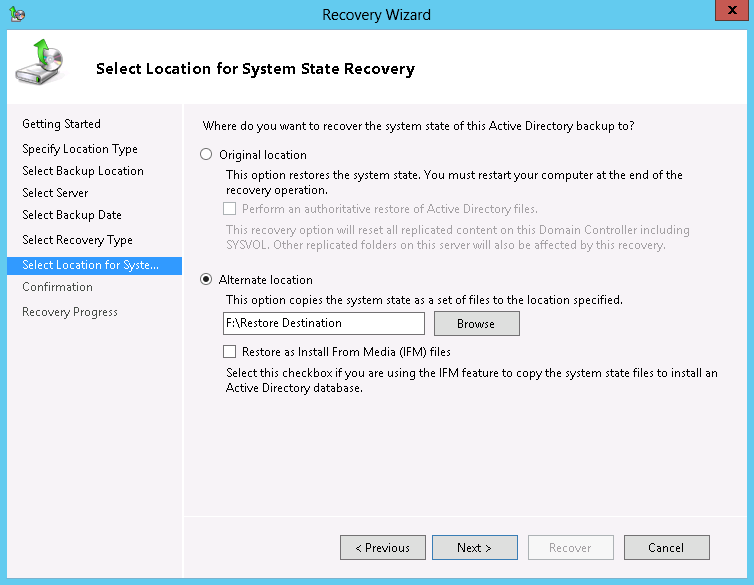Go back with the Previous button
The width and height of the screenshot is (754, 585).
coord(383,548)
